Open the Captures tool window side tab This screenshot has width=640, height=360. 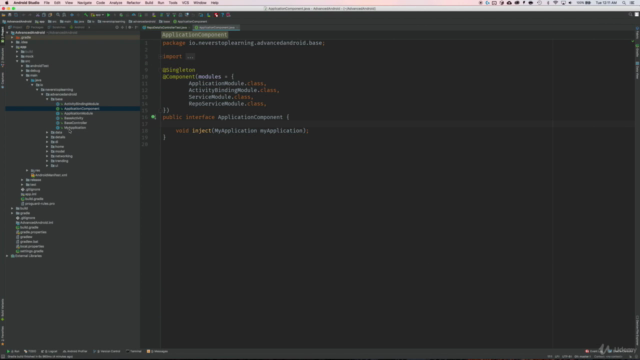point(2,80)
